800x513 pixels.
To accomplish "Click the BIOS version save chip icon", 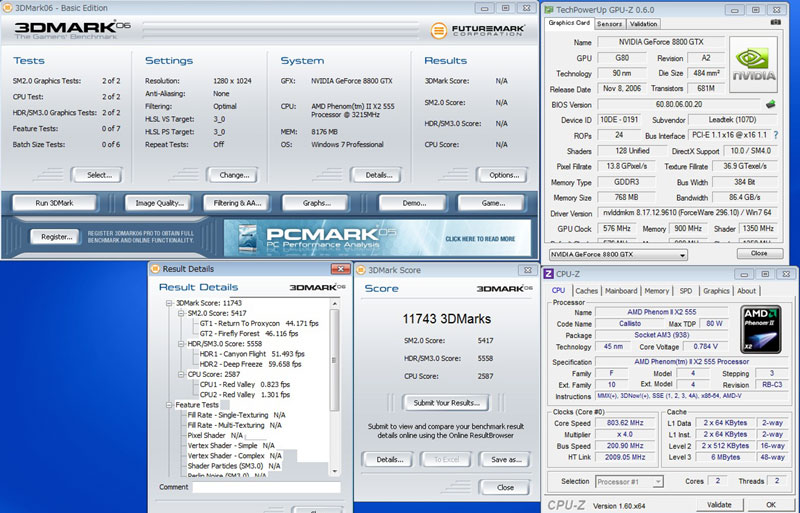I will [x=770, y=104].
